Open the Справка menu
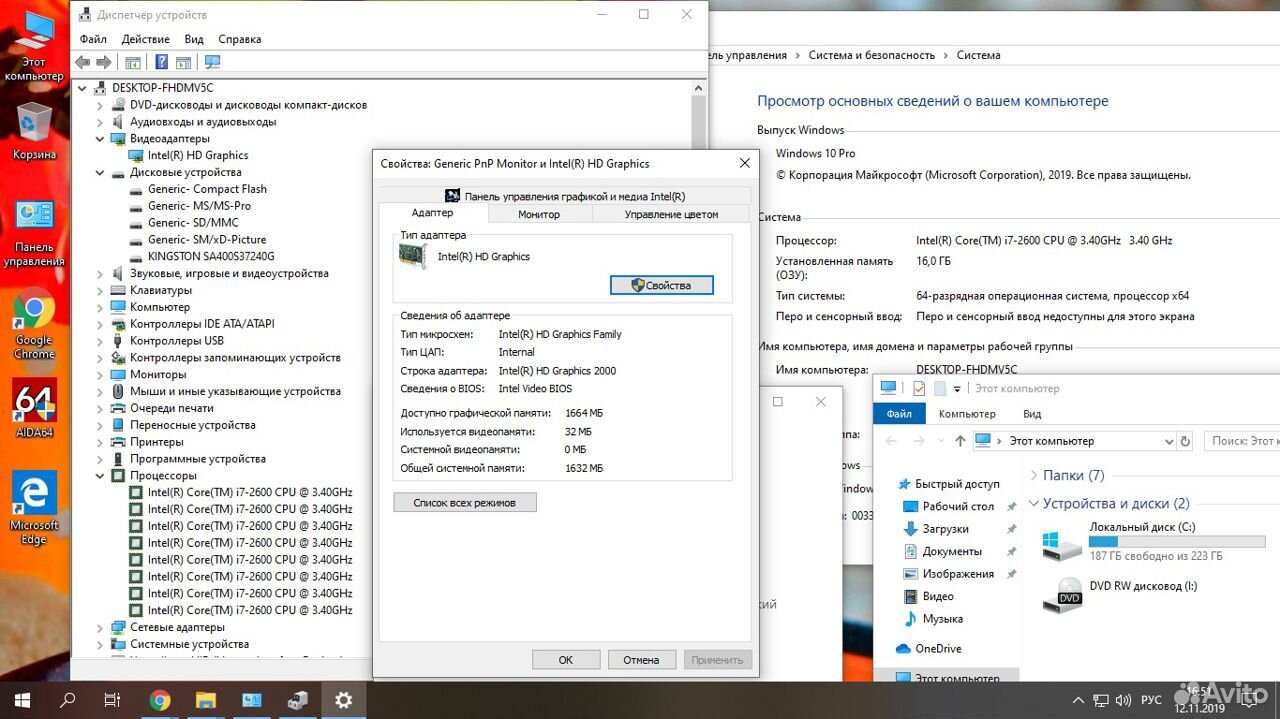 tap(239, 39)
